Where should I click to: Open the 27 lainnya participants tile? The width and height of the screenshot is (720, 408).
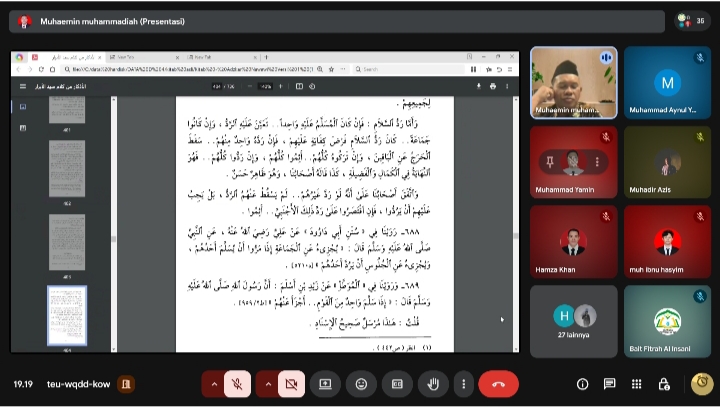point(574,321)
